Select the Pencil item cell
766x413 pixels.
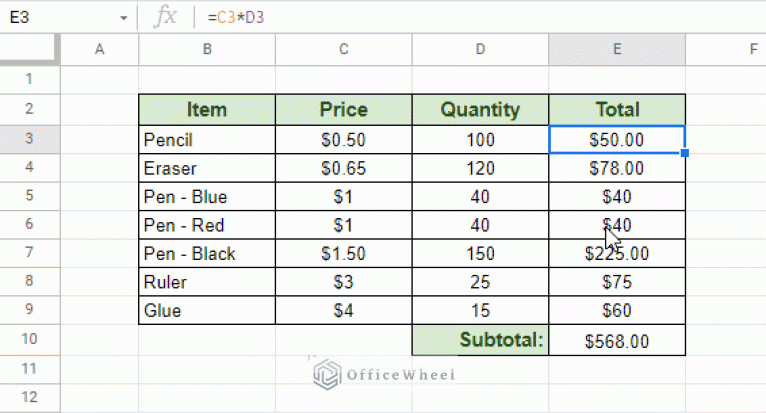point(207,140)
